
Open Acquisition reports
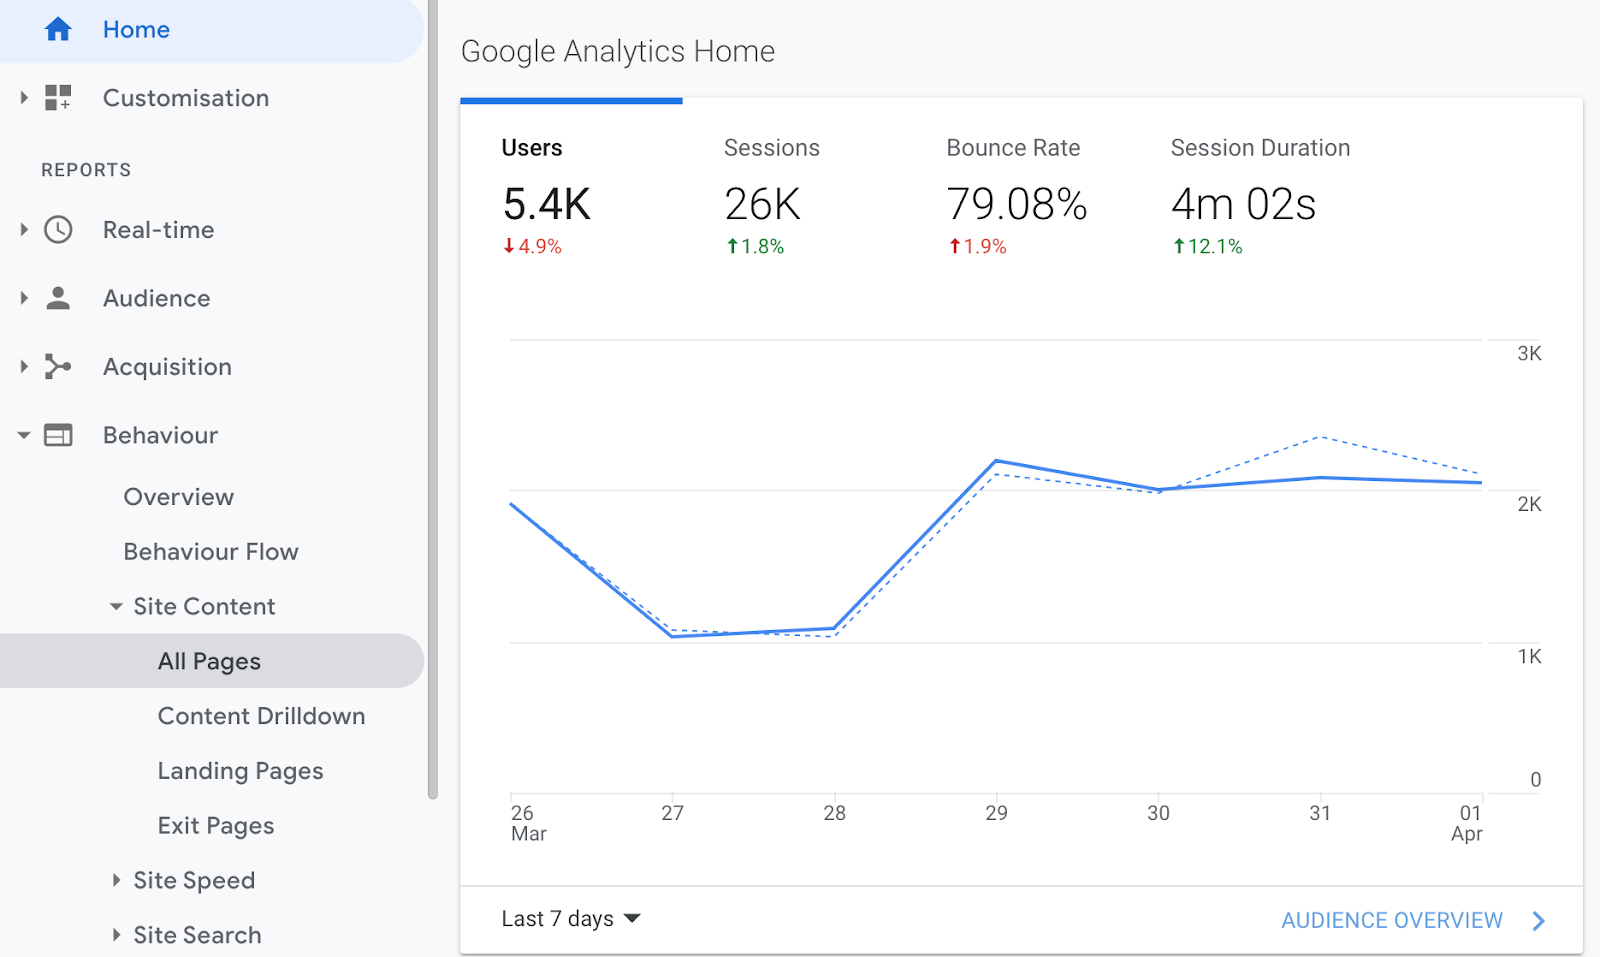pyautogui.click(x=167, y=367)
